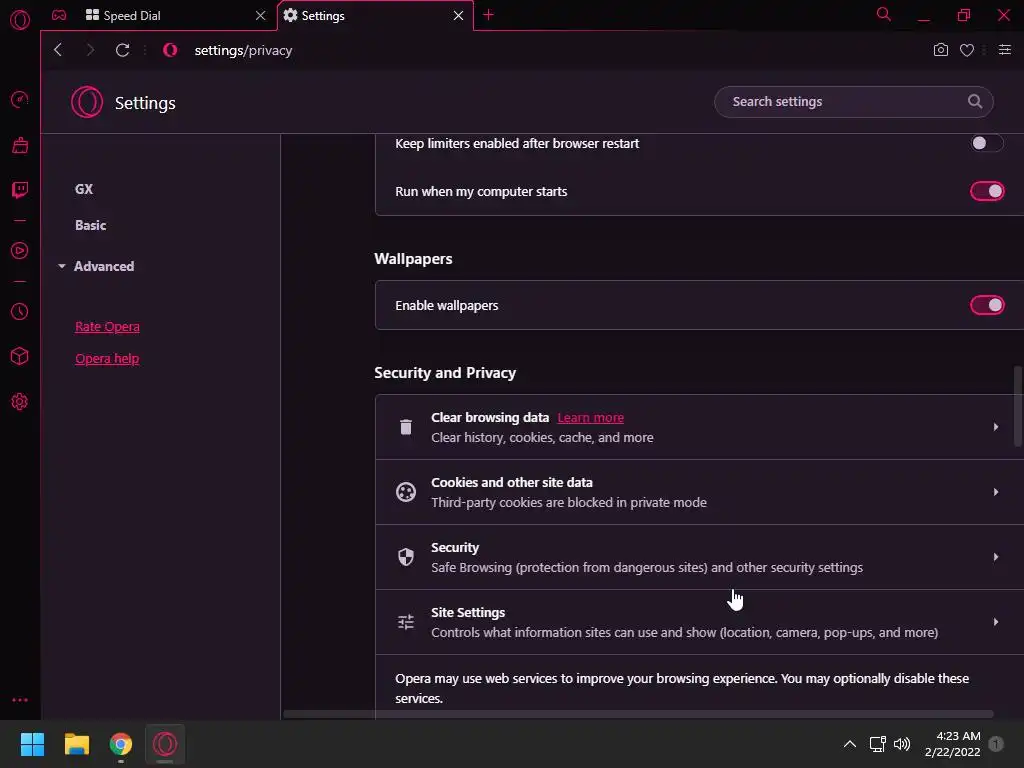Viewport: 1024px width, 768px height.
Task: Open Extensions cube icon in sidebar
Action: click(x=20, y=356)
